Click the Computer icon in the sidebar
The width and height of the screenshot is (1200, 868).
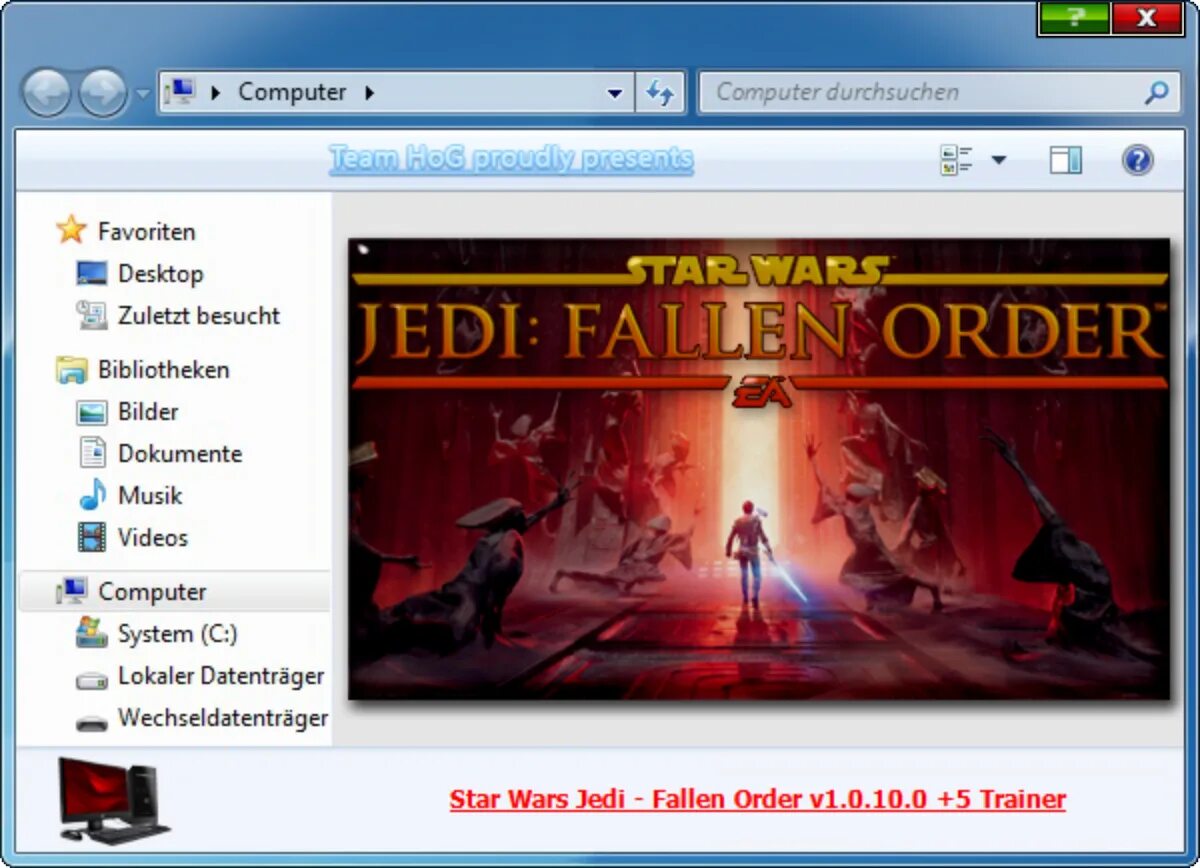[71, 591]
